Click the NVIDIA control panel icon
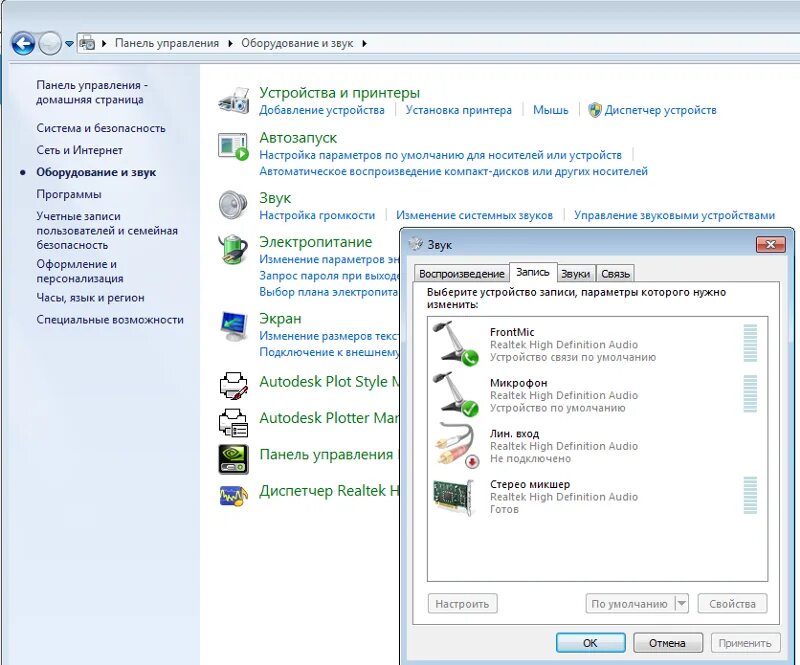The image size is (800, 665). click(x=234, y=459)
